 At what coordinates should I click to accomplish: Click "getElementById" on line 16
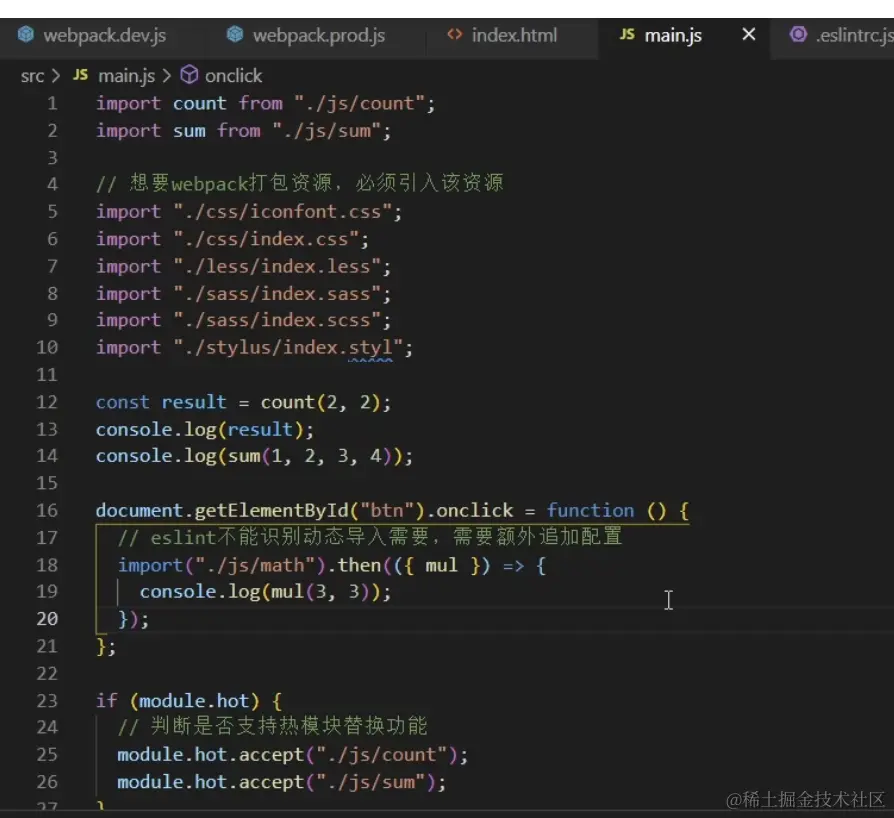coord(271,510)
